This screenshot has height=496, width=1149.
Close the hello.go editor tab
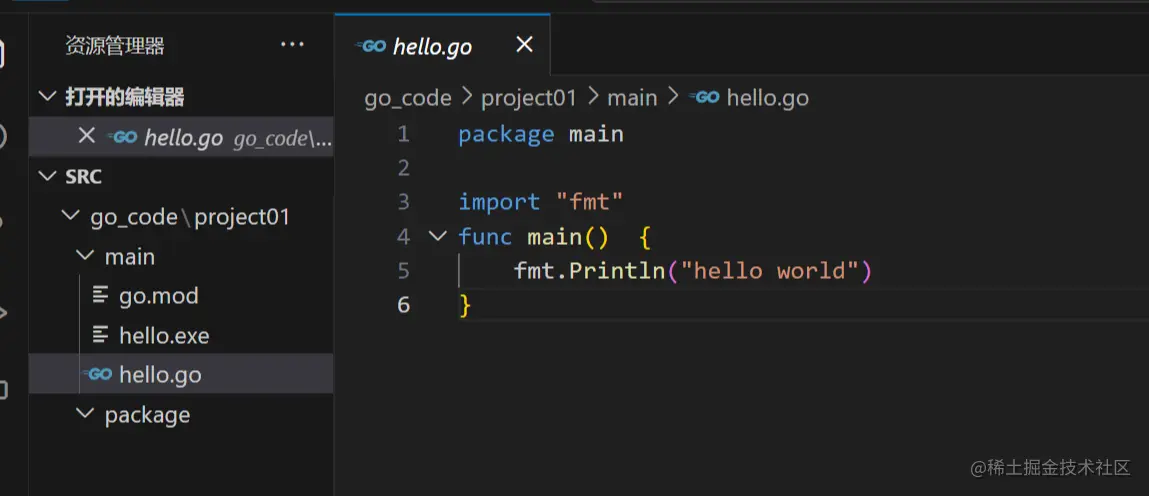coord(524,45)
